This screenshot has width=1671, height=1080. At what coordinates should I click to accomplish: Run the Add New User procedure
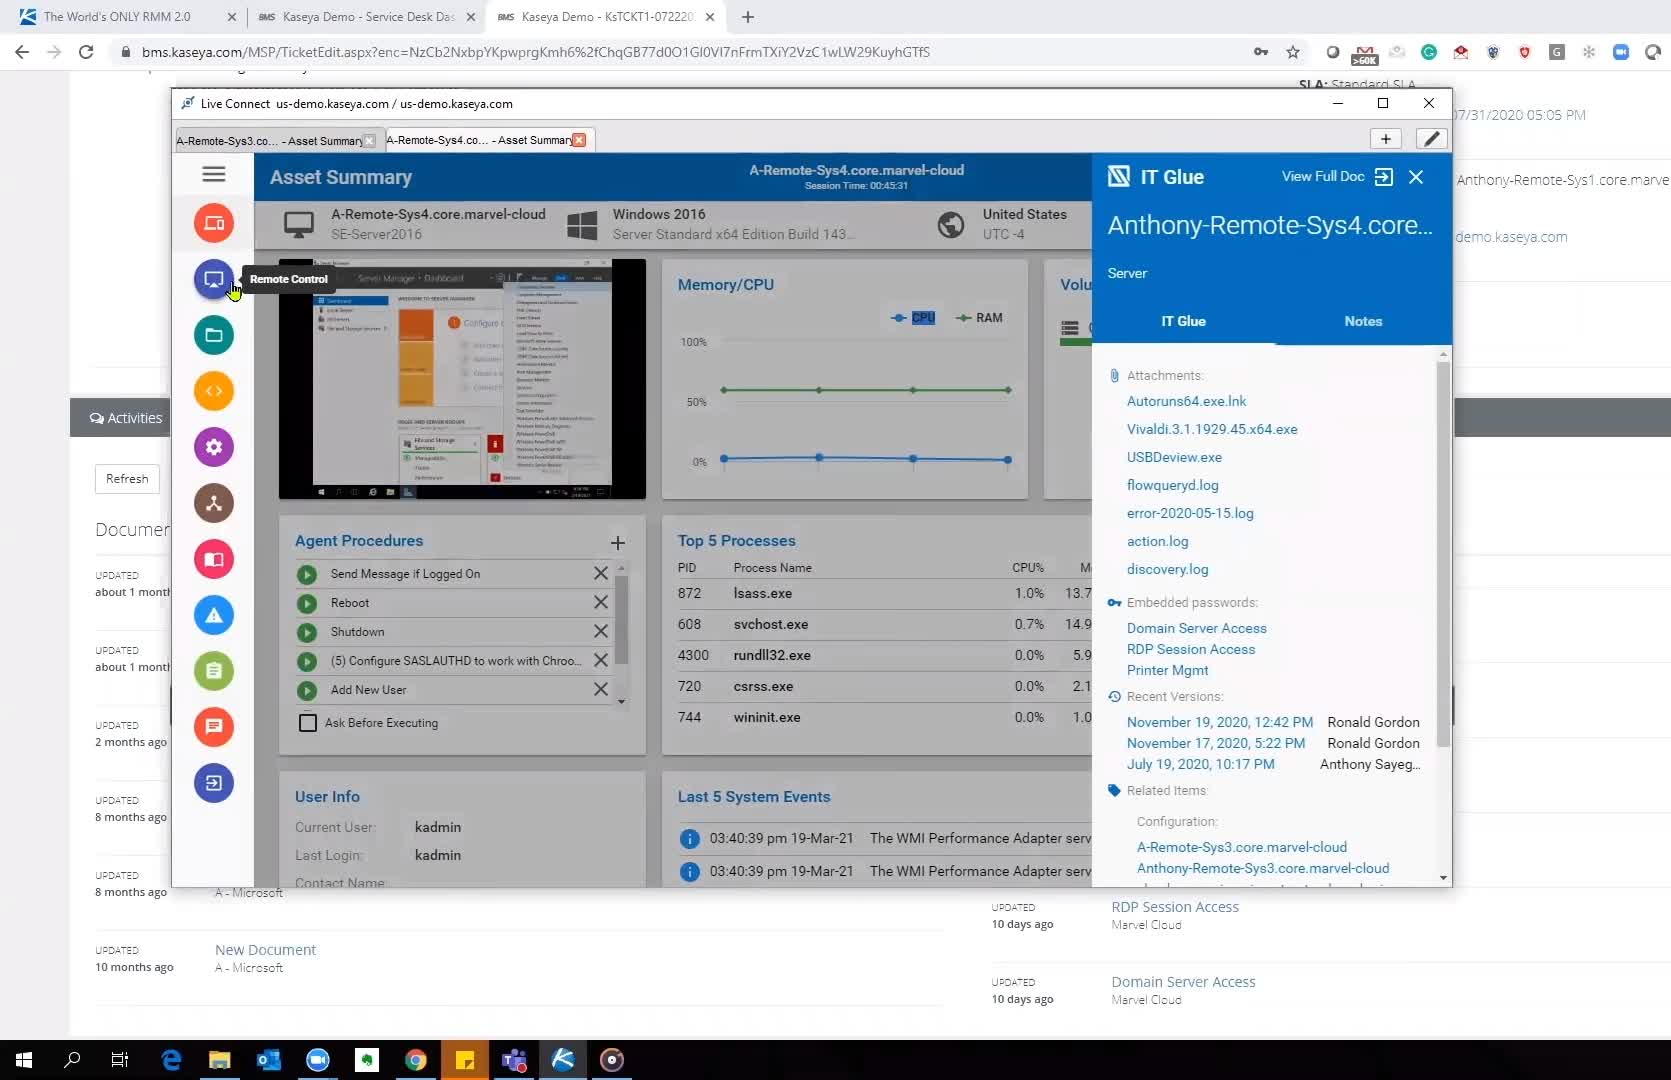pyautogui.click(x=307, y=690)
